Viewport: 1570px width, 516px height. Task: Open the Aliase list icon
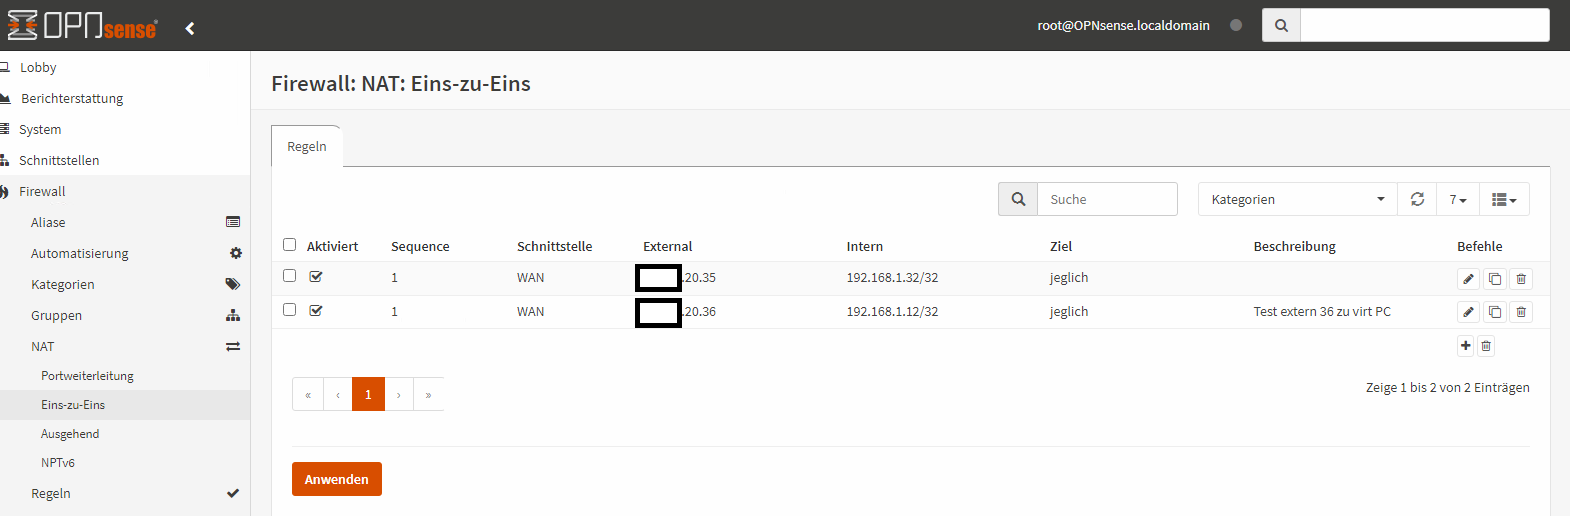233,222
